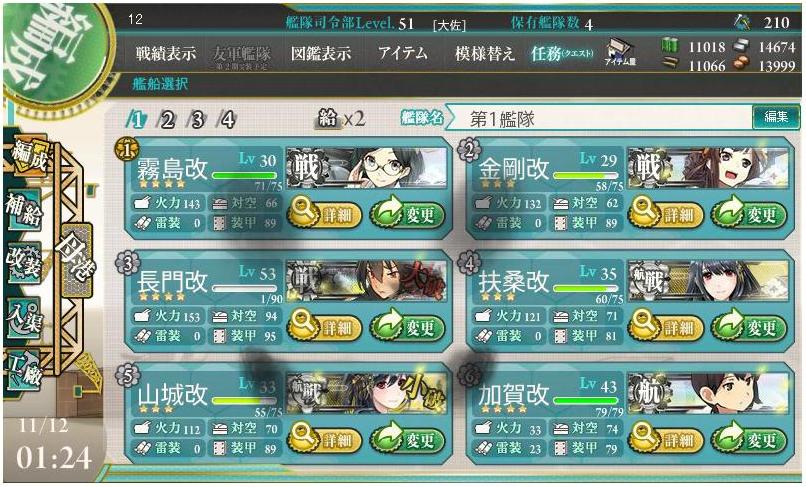Open 図鑑表示 encyclopedia menu
Screen dimensions: 806x487
pos(321,52)
